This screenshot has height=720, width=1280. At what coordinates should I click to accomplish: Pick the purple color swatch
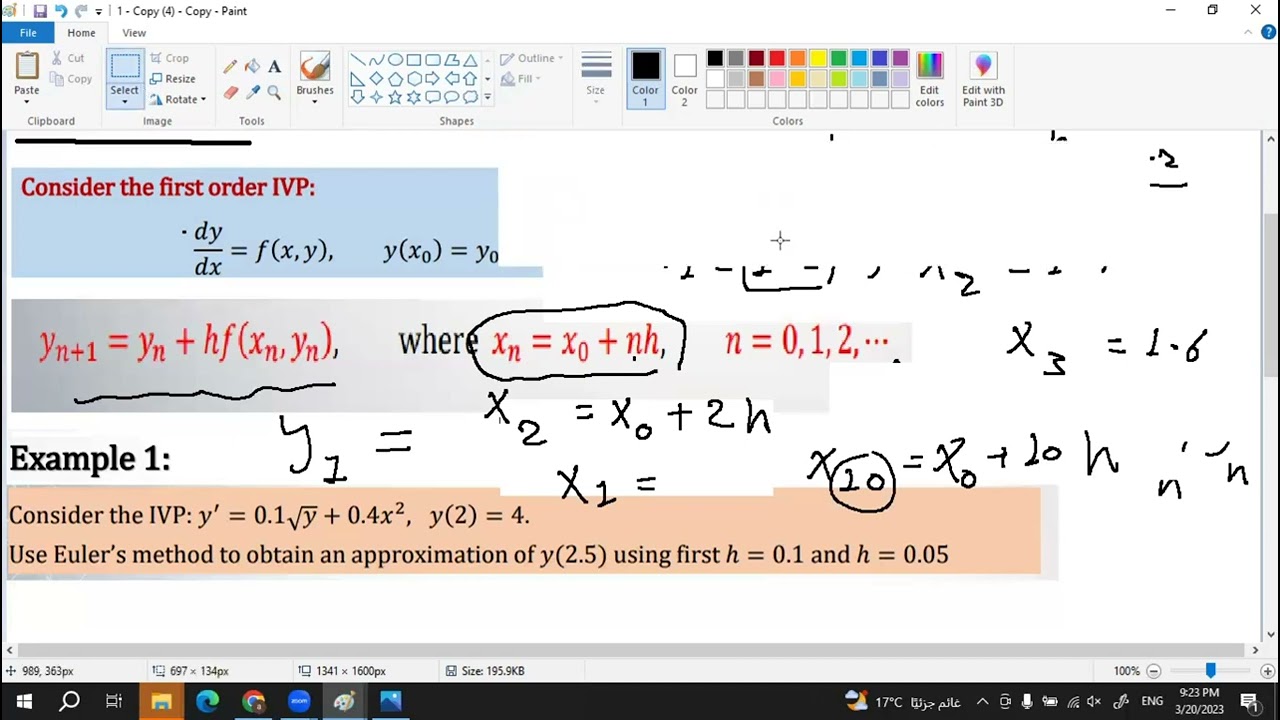coord(900,59)
